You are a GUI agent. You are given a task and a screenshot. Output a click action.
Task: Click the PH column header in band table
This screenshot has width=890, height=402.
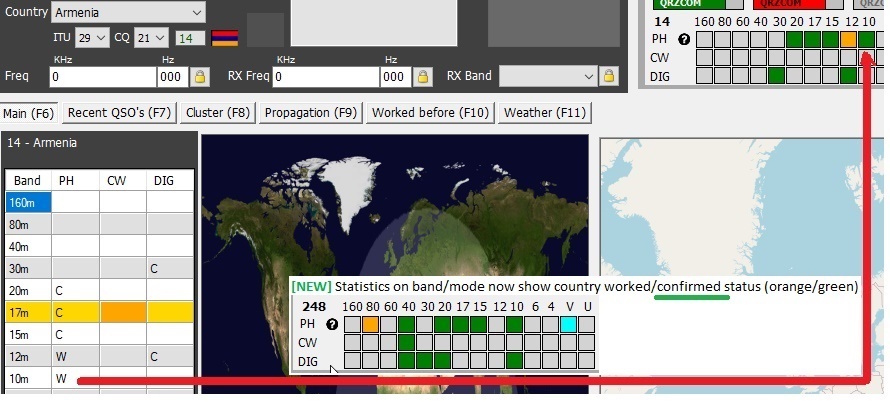tap(75, 181)
